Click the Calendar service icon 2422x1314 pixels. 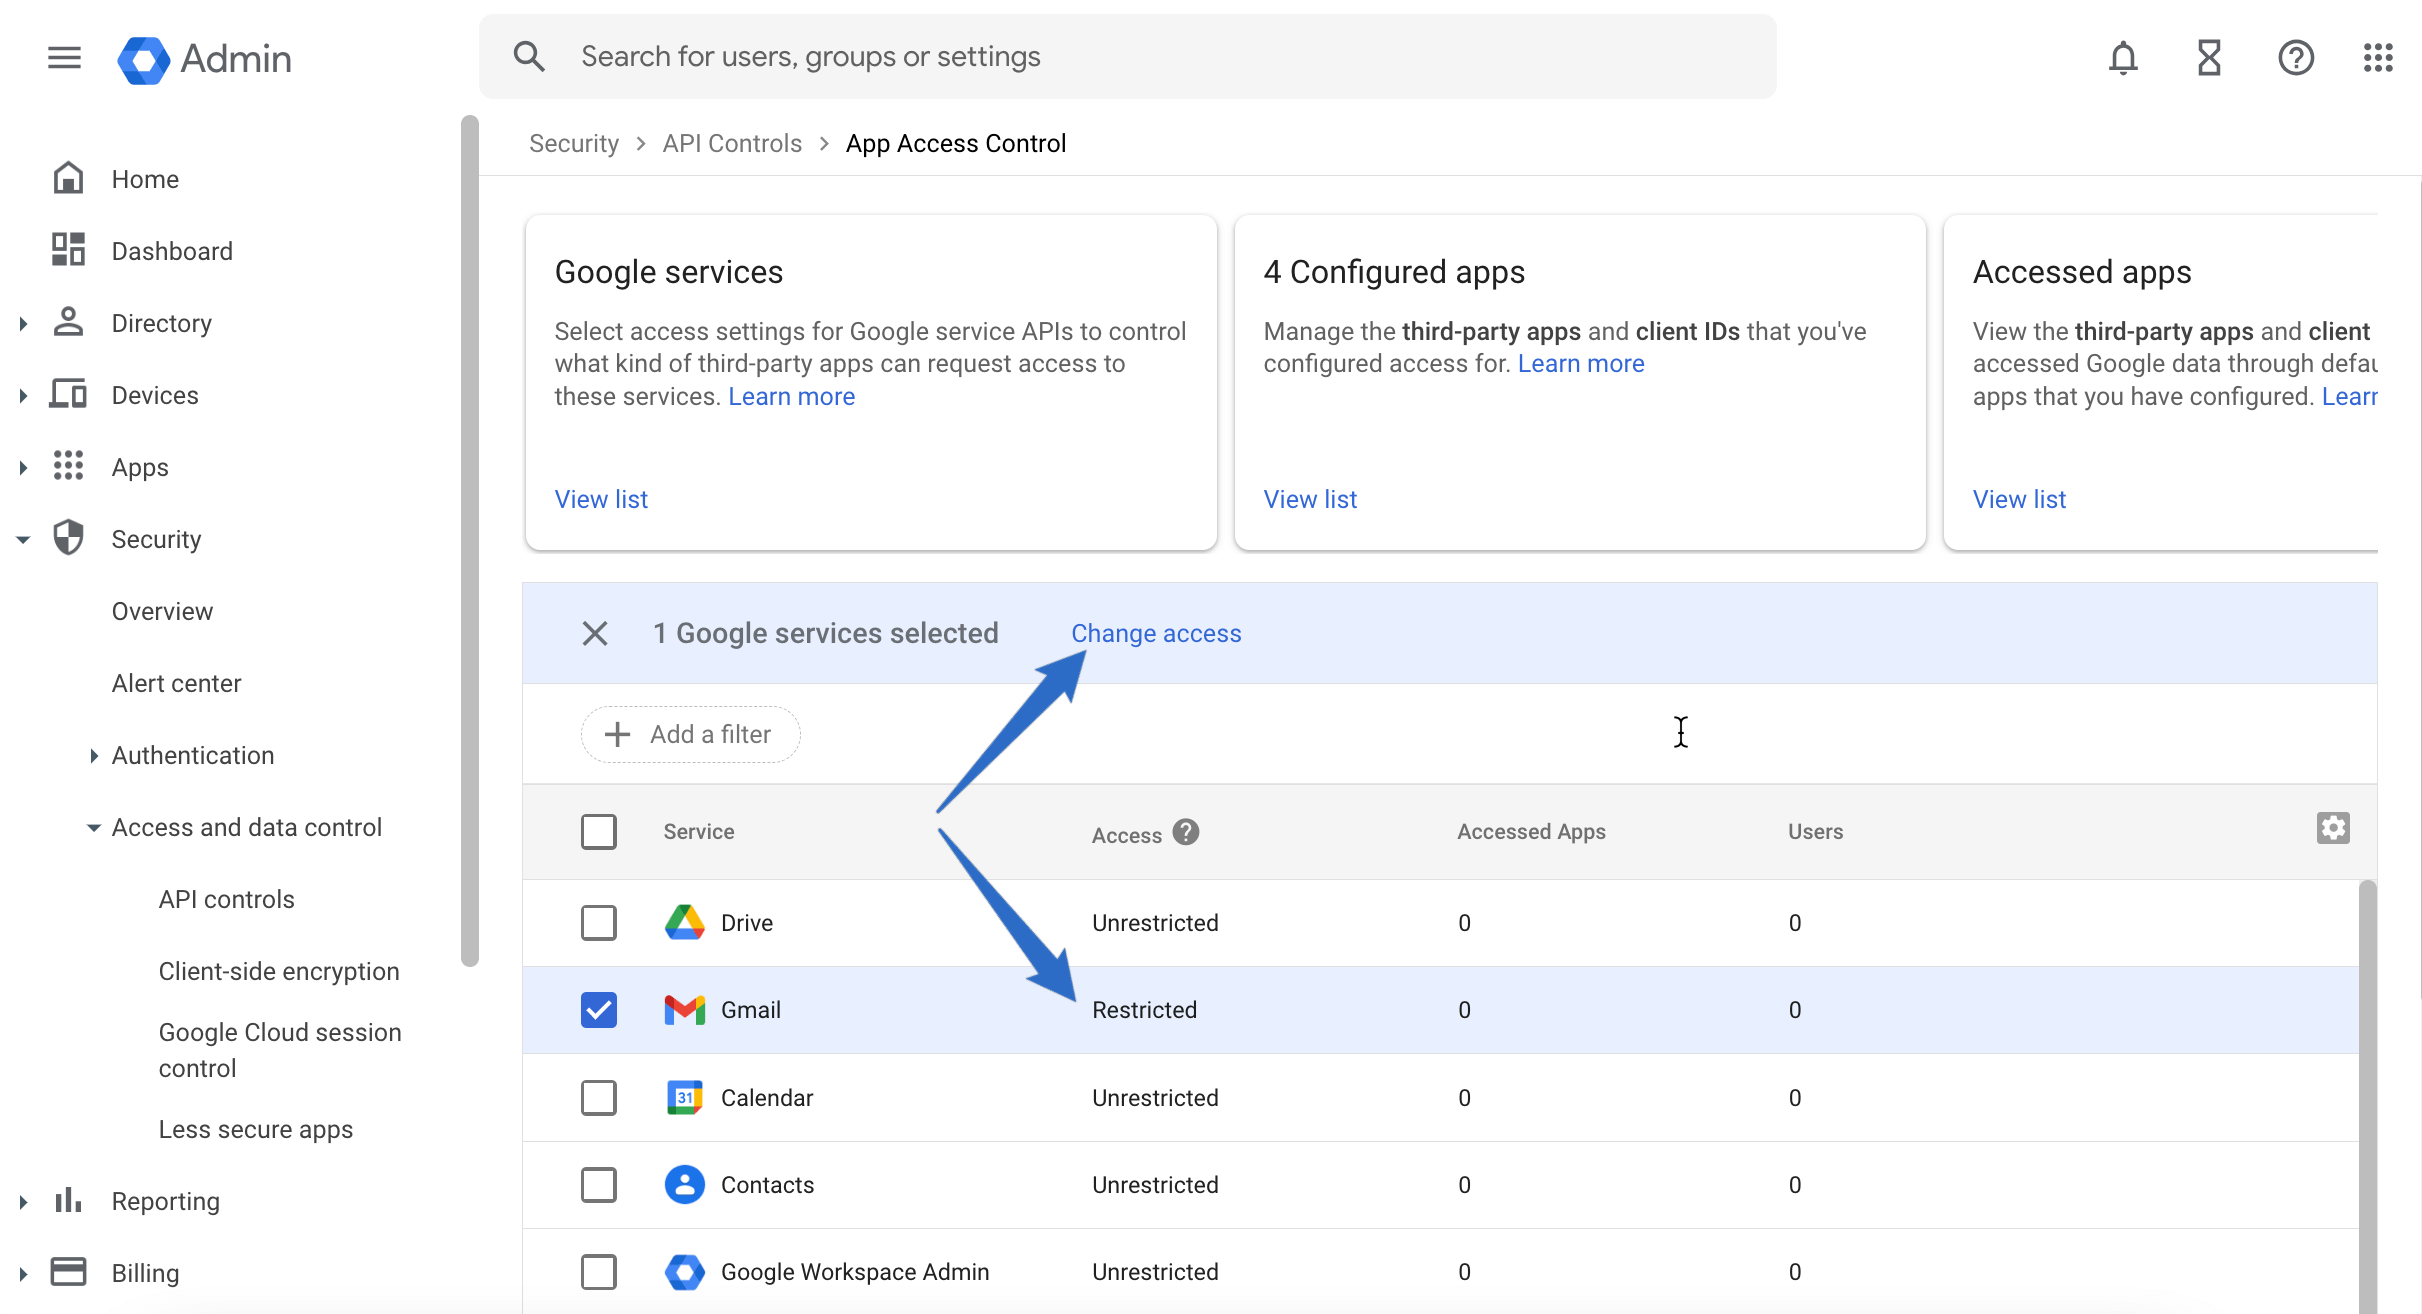tap(685, 1097)
